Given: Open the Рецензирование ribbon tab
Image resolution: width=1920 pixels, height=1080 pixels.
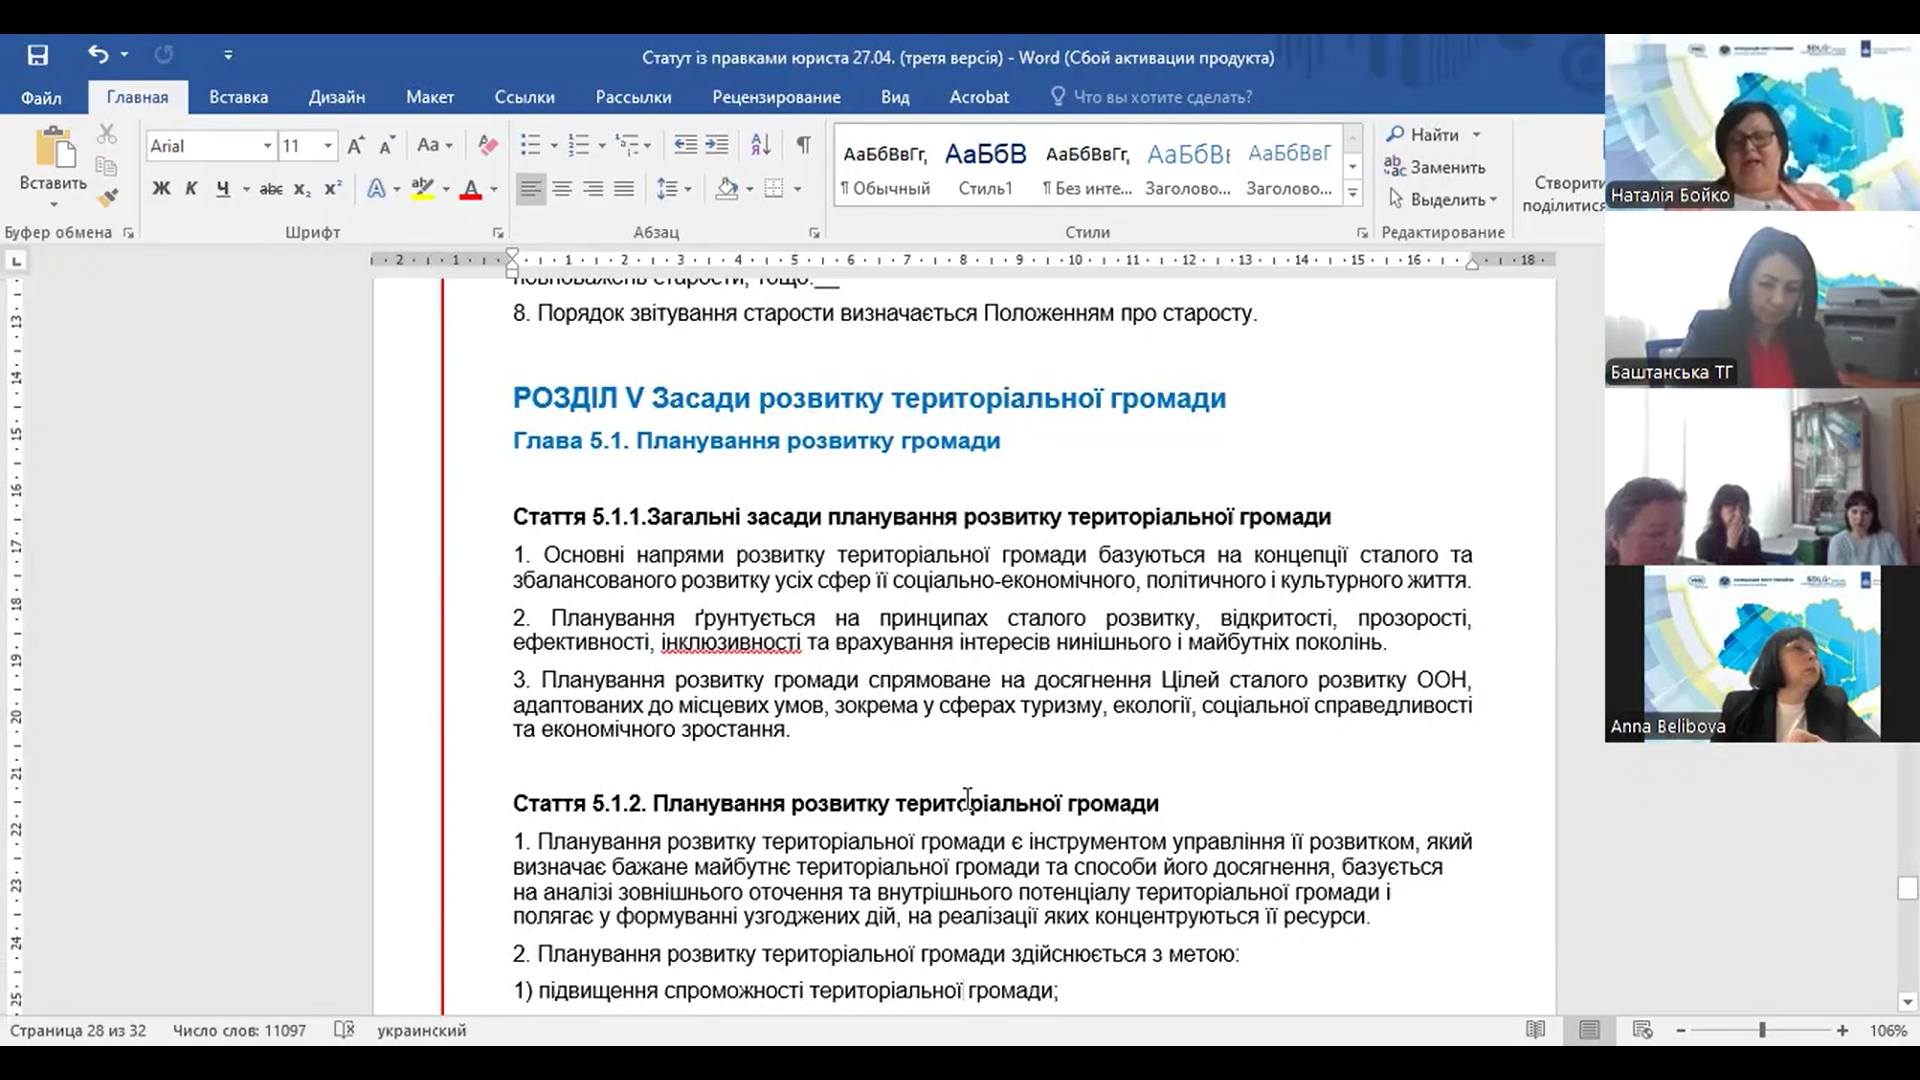Looking at the screenshot, I should (776, 97).
